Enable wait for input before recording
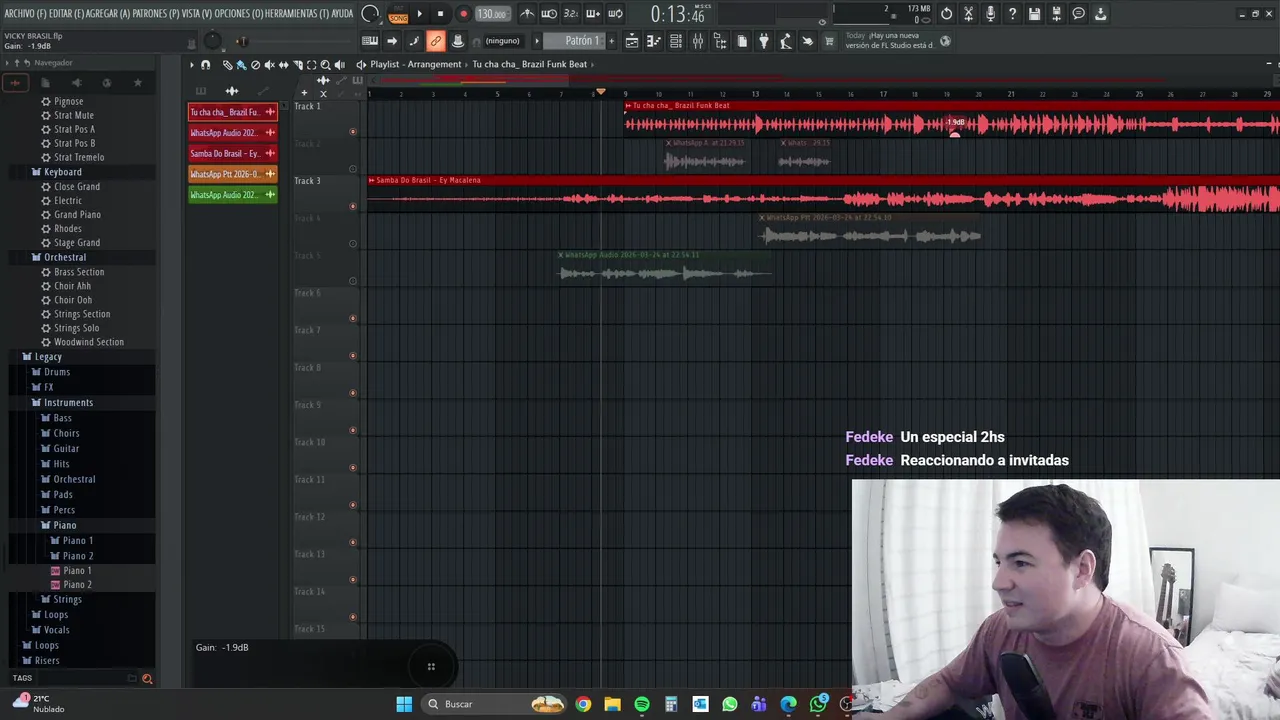Screen dimensions: 1280x720 pos(549,14)
